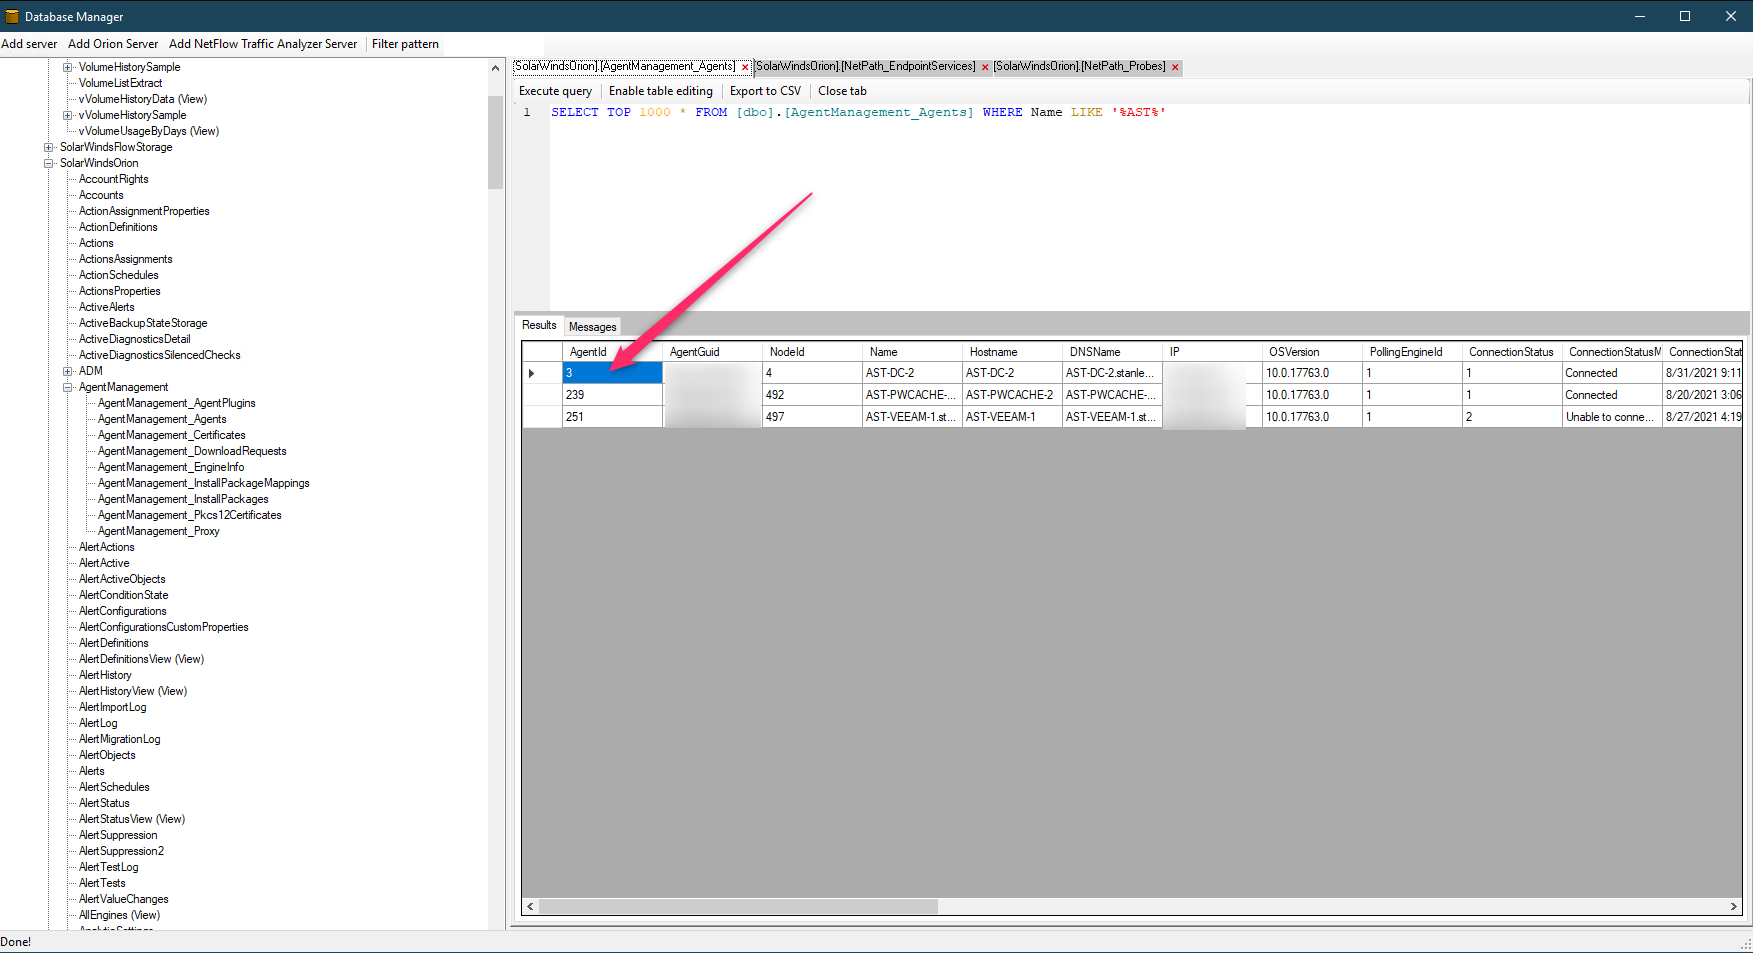Image resolution: width=1753 pixels, height=953 pixels.
Task: Select AgentManagement_AgentPlugins in the tree
Action: pyautogui.click(x=177, y=403)
